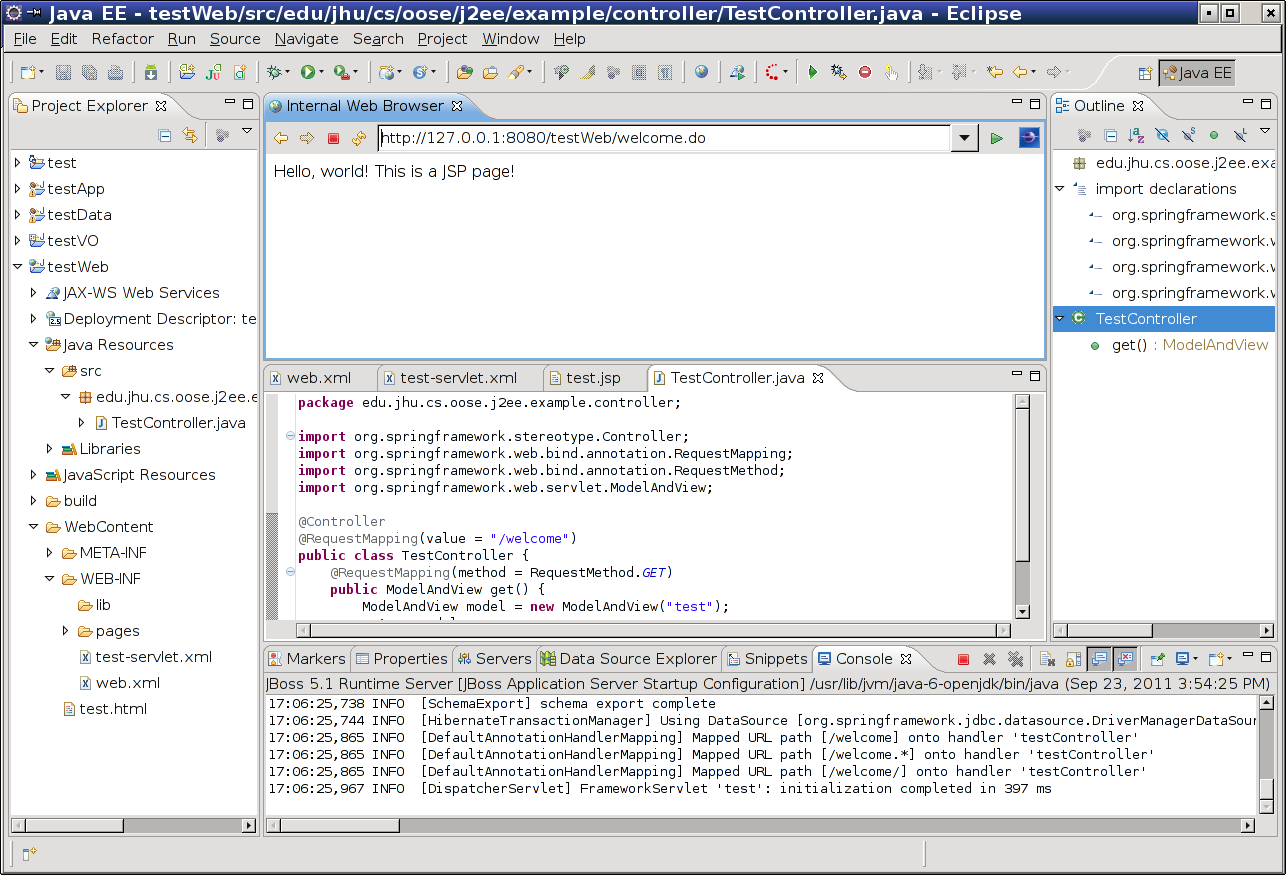
Task: Close the TestController.java editor tab
Action: 817,378
